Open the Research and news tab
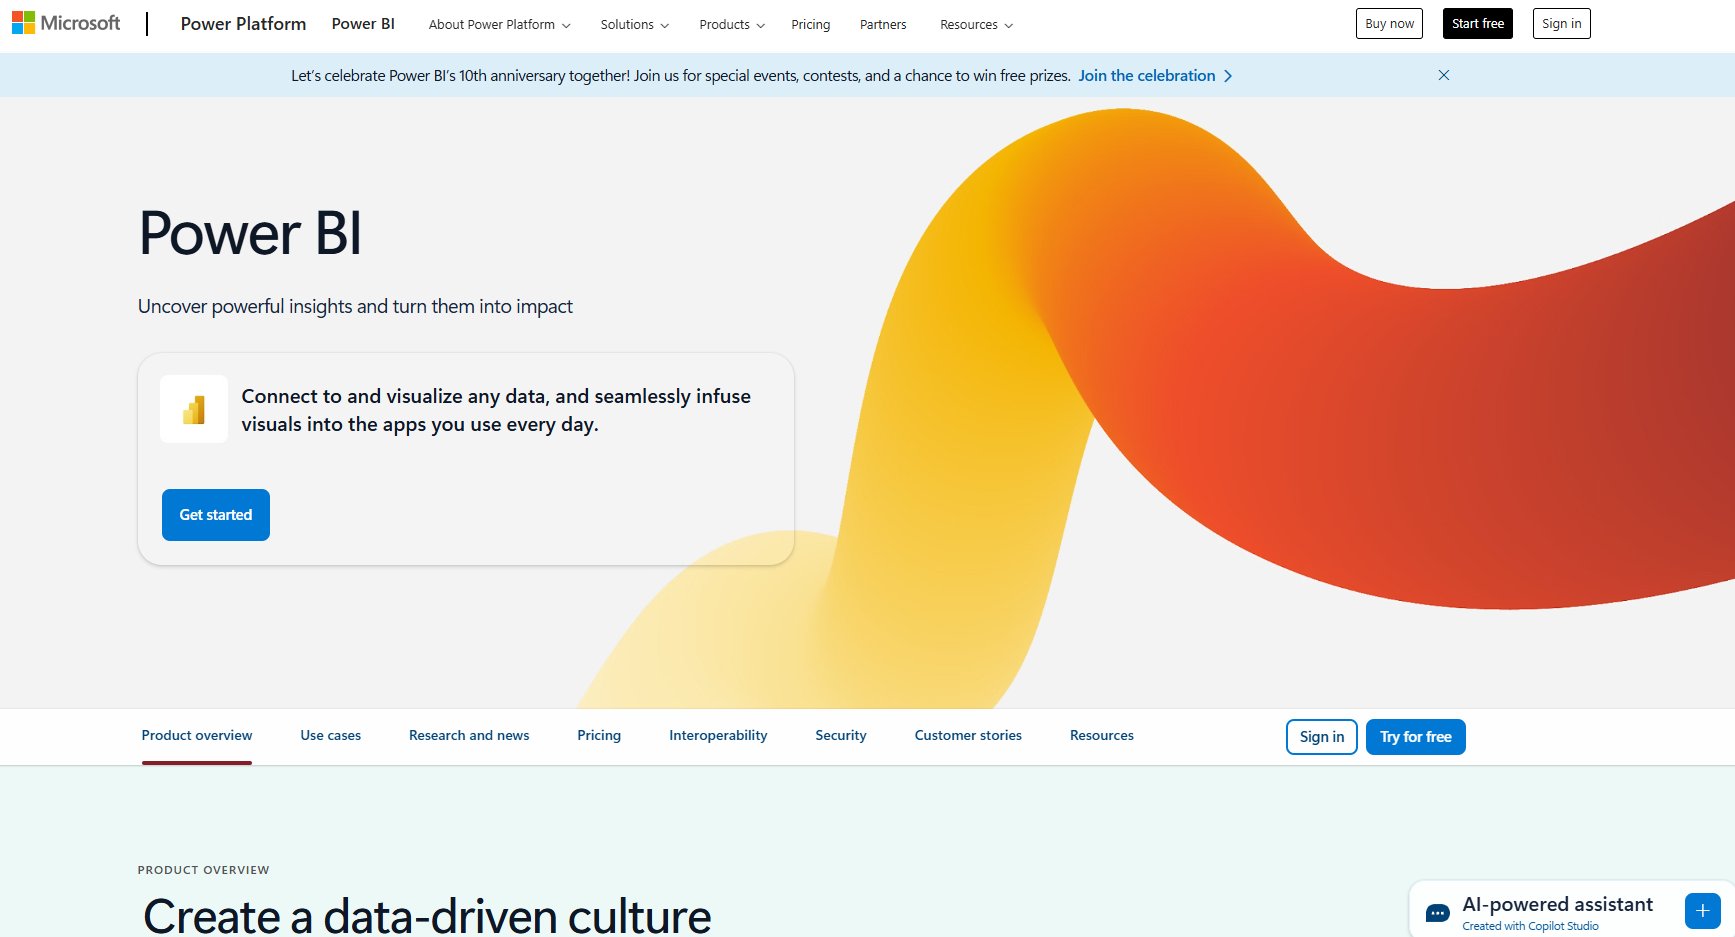This screenshot has height=937, width=1735. pos(469,736)
